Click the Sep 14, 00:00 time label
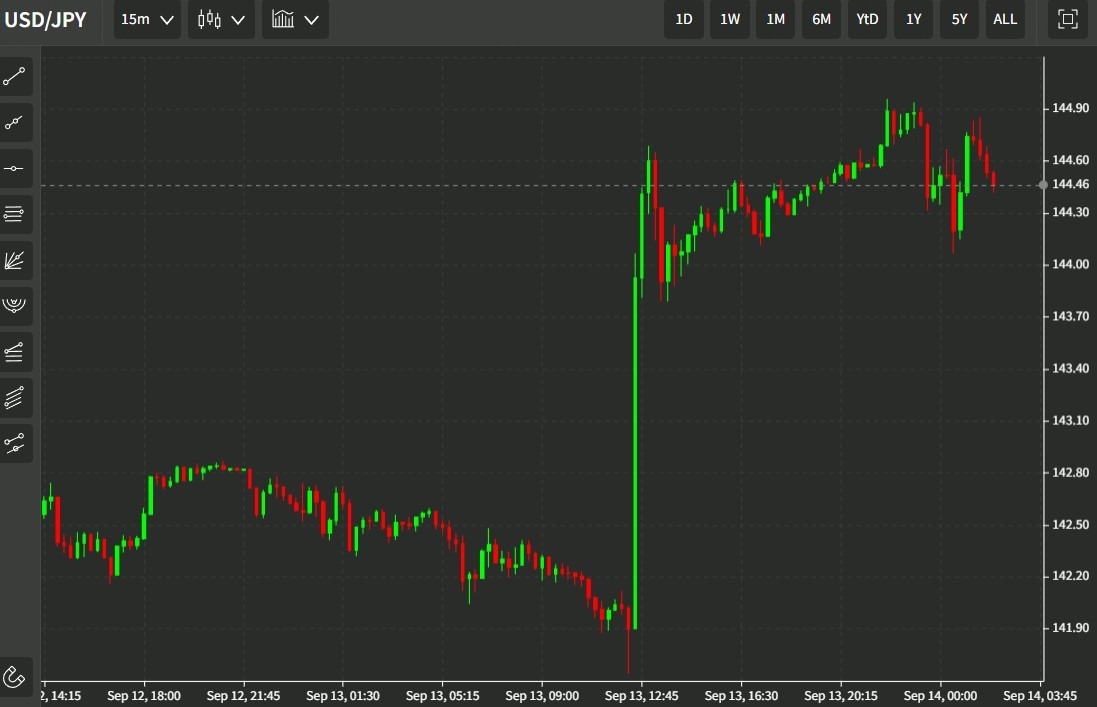This screenshot has height=707, width=1097. click(940, 696)
